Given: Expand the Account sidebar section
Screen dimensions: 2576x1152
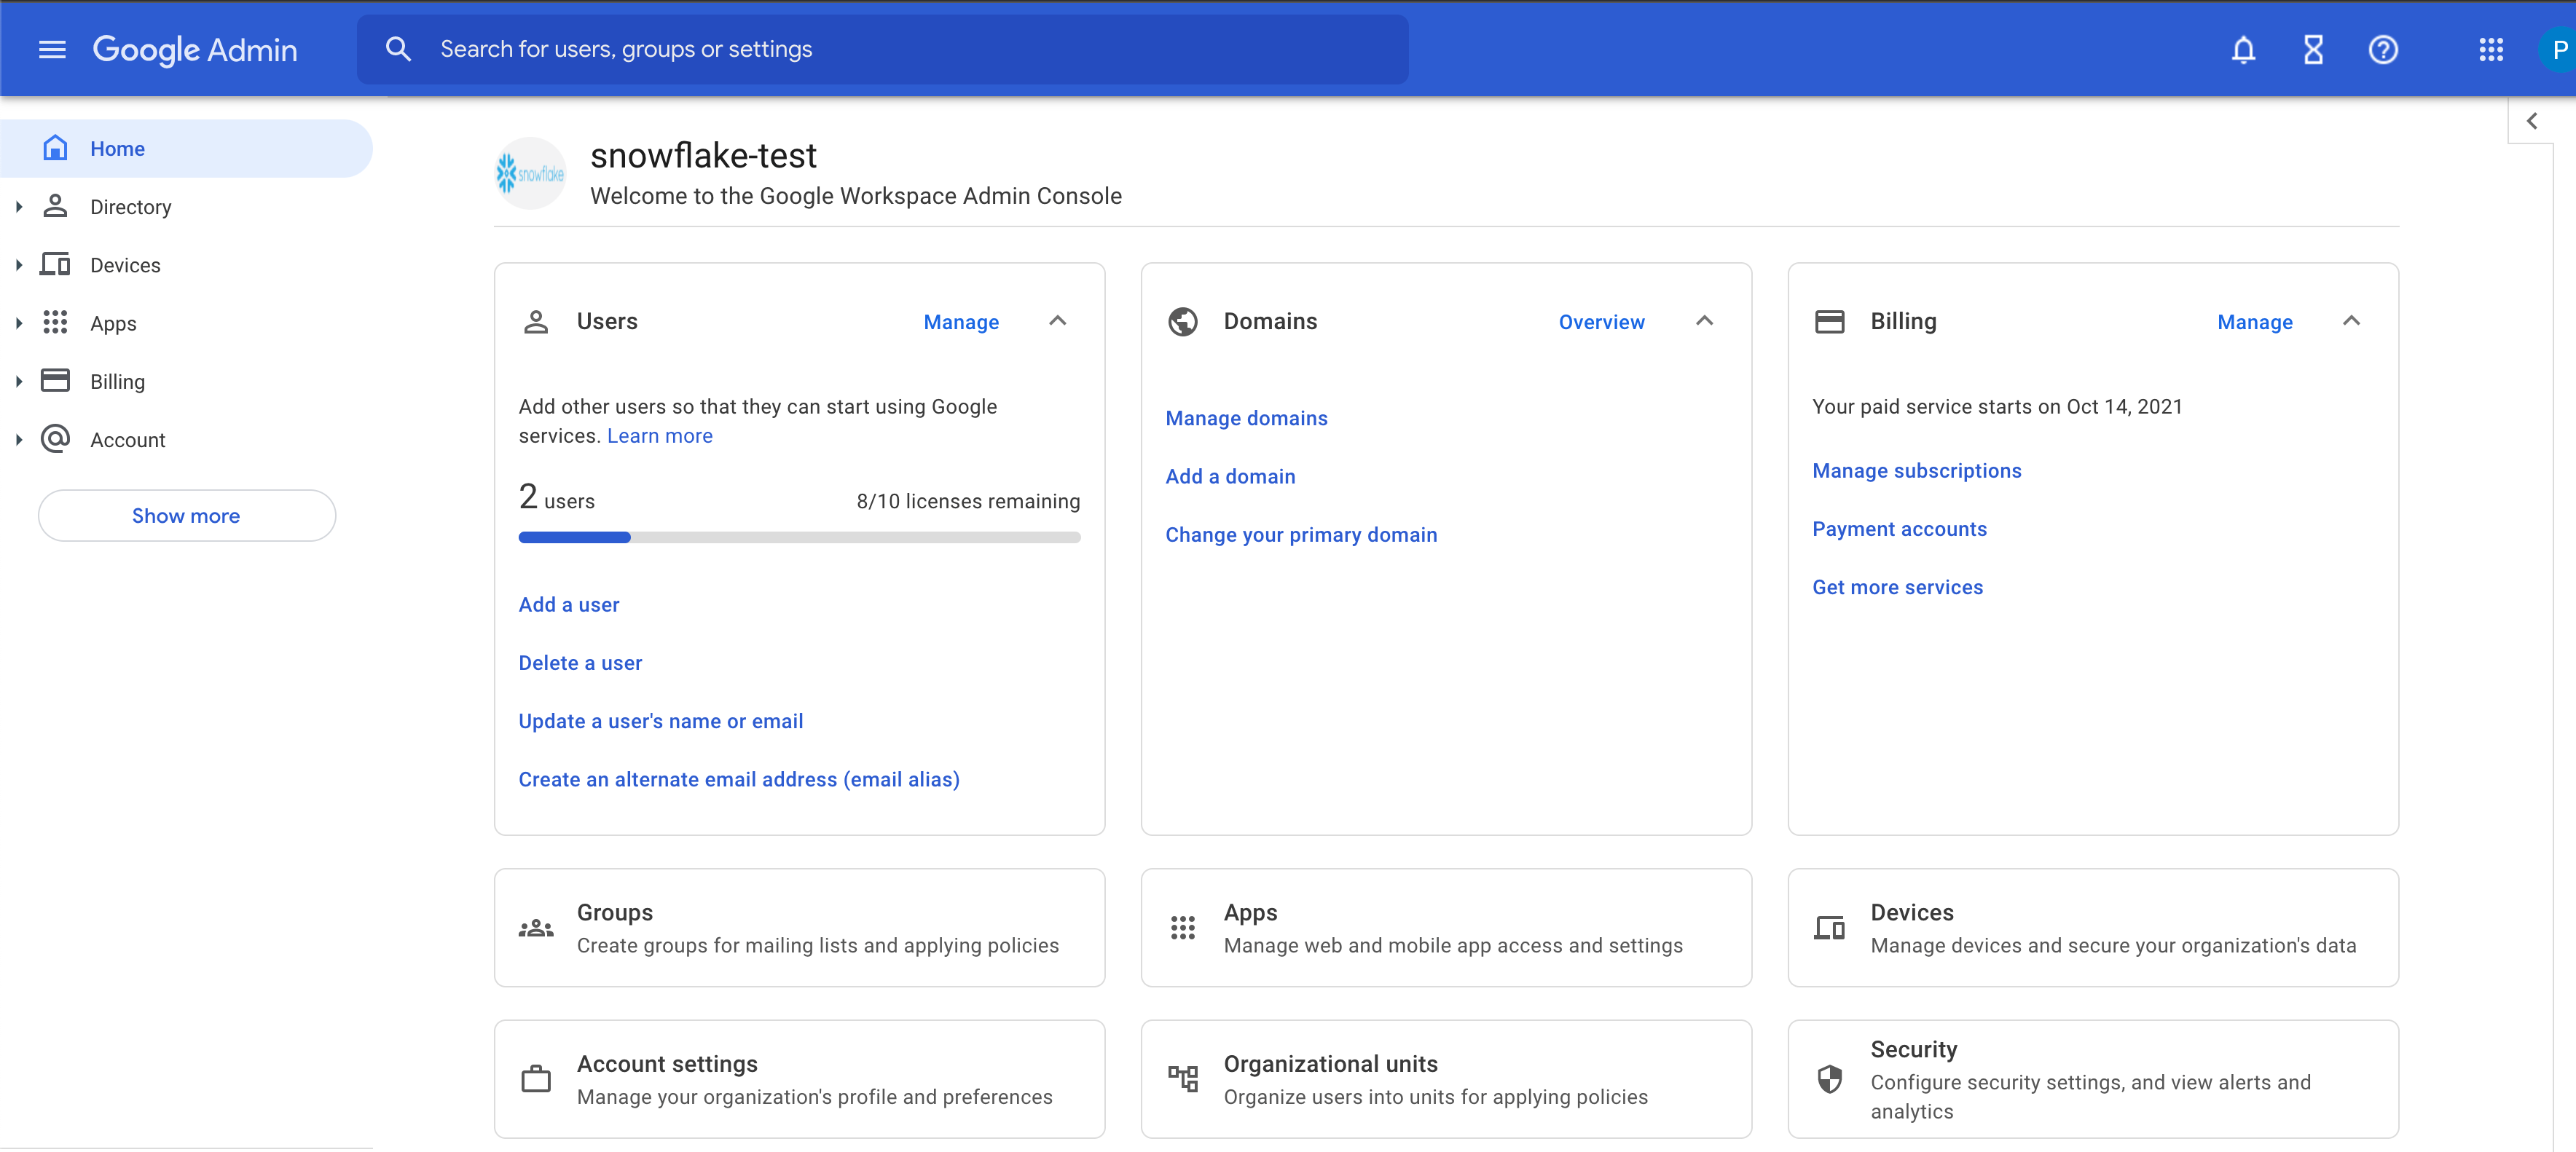Looking at the screenshot, I should (18, 439).
